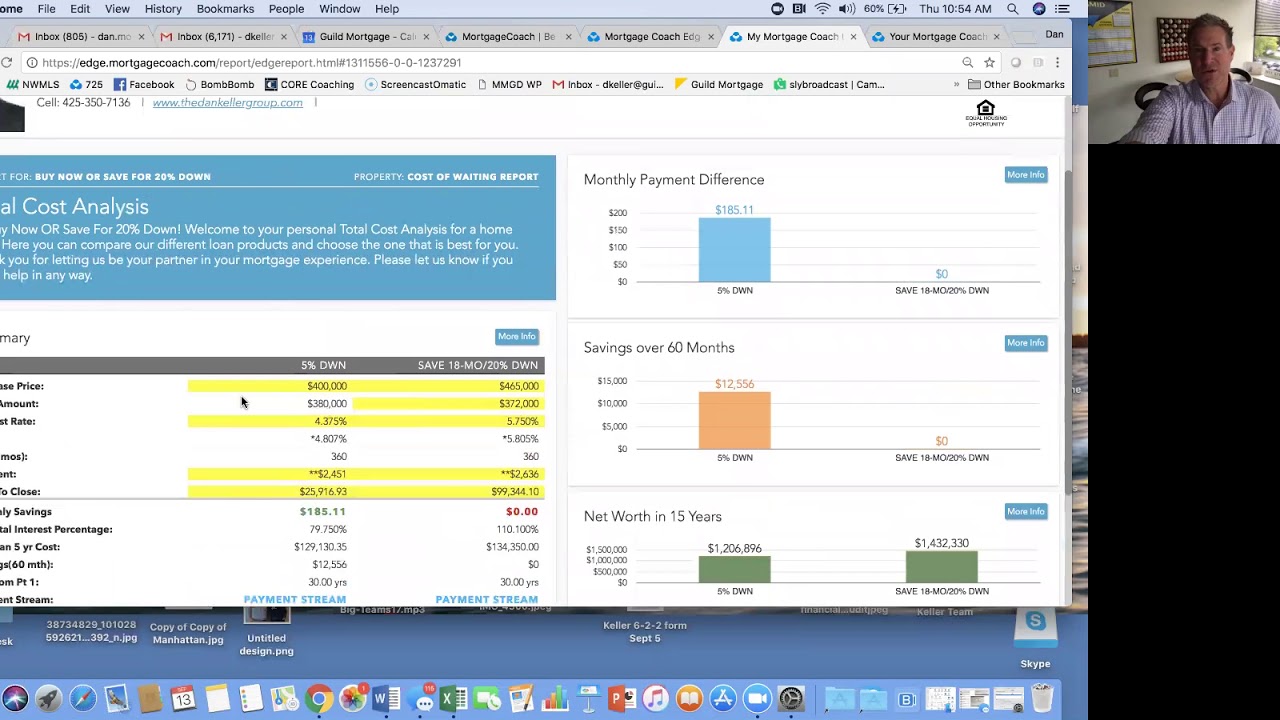Open the History menu

coord(163,9)
